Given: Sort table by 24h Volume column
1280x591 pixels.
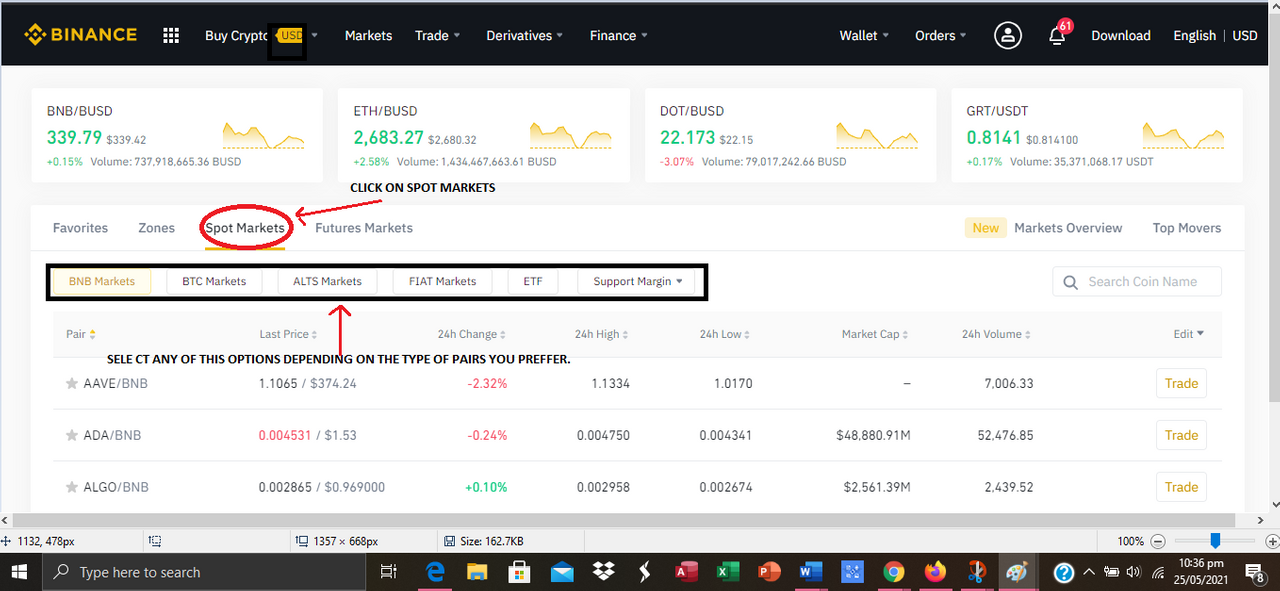Looking at the screenshot, I should coord(997,334).
